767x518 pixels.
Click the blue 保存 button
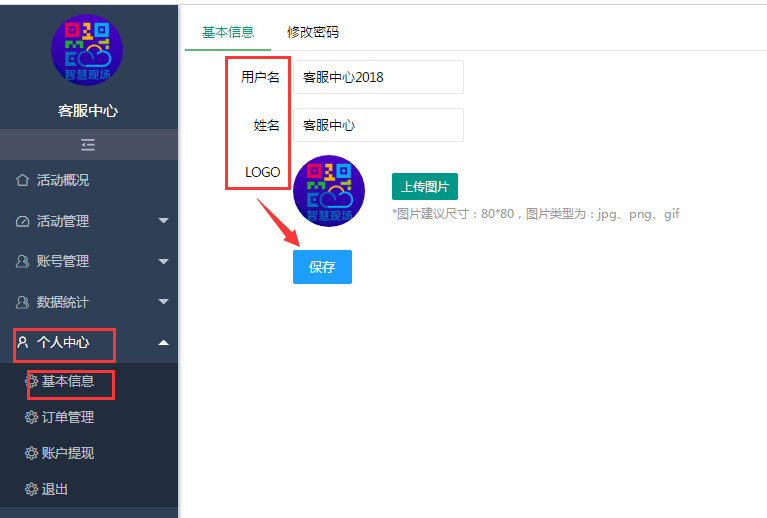(322, 267)
